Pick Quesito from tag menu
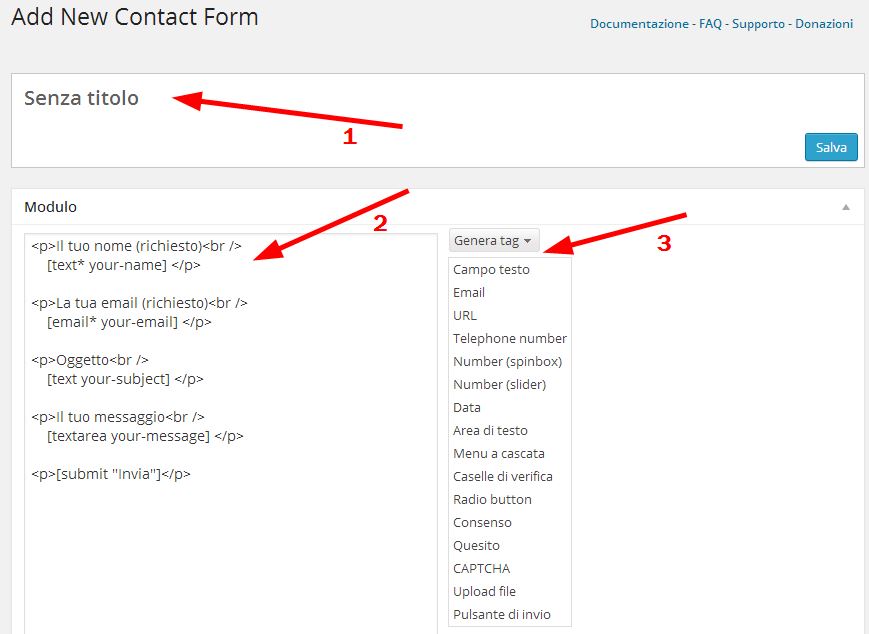 tap(476, 545)
